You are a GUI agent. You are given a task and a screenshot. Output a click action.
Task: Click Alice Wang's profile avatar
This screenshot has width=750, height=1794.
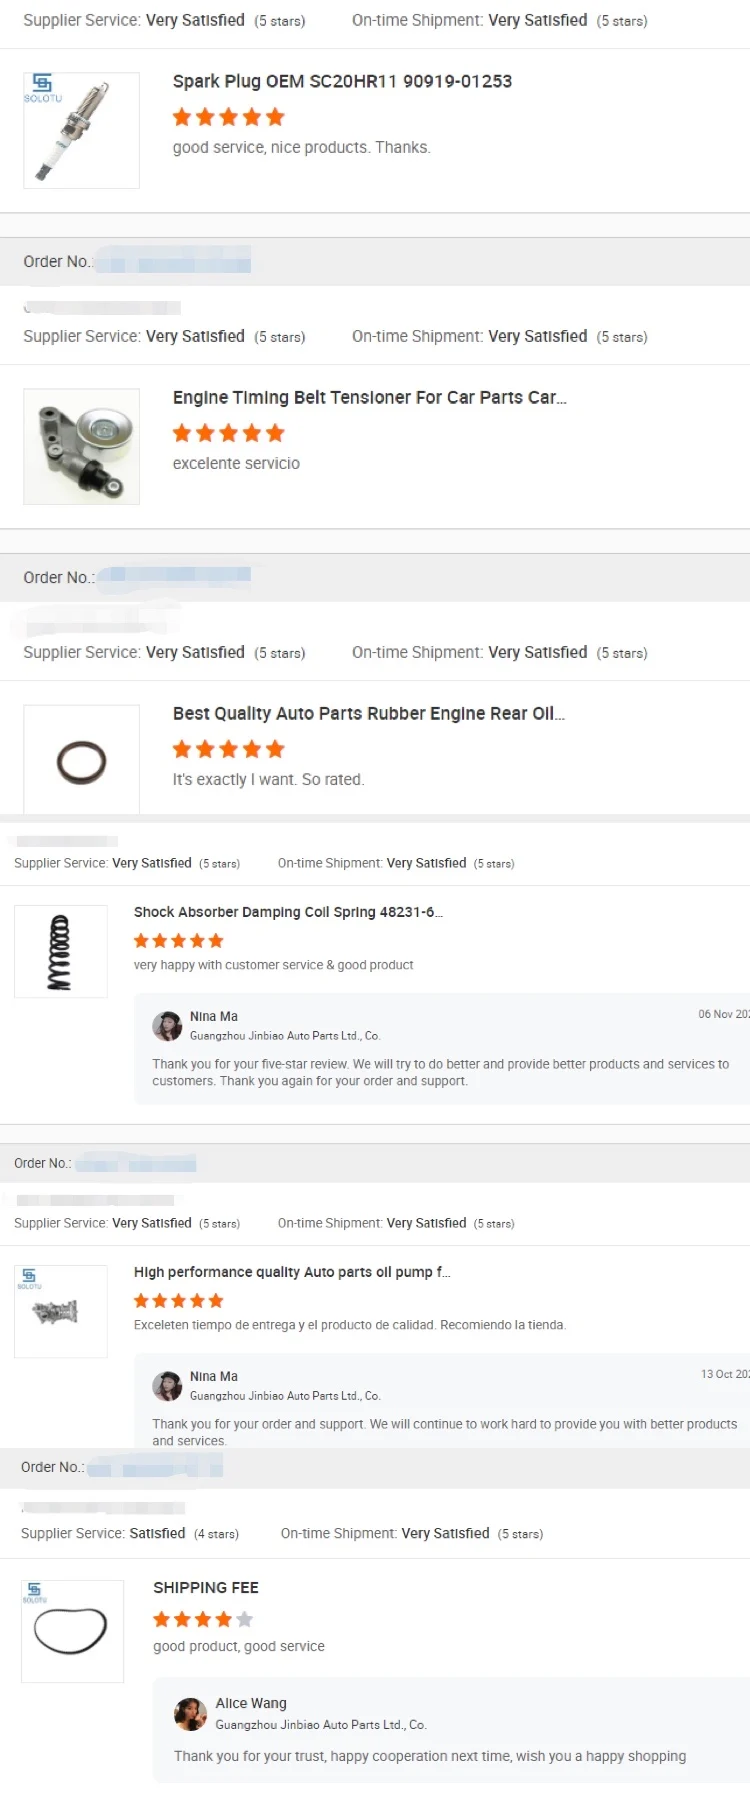190,1714
